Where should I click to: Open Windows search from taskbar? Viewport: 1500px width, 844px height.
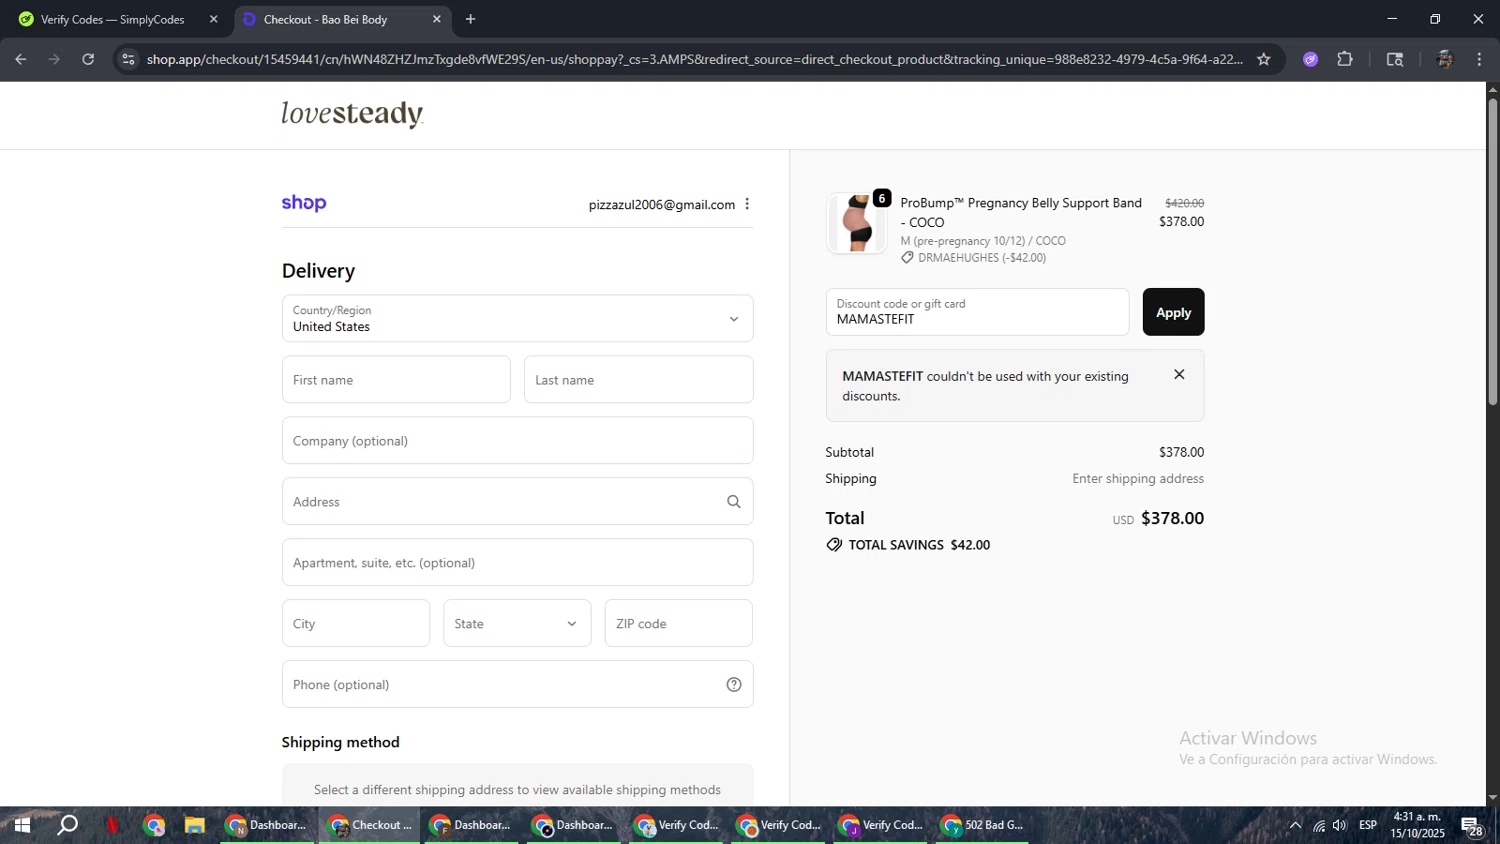[67, 825]
